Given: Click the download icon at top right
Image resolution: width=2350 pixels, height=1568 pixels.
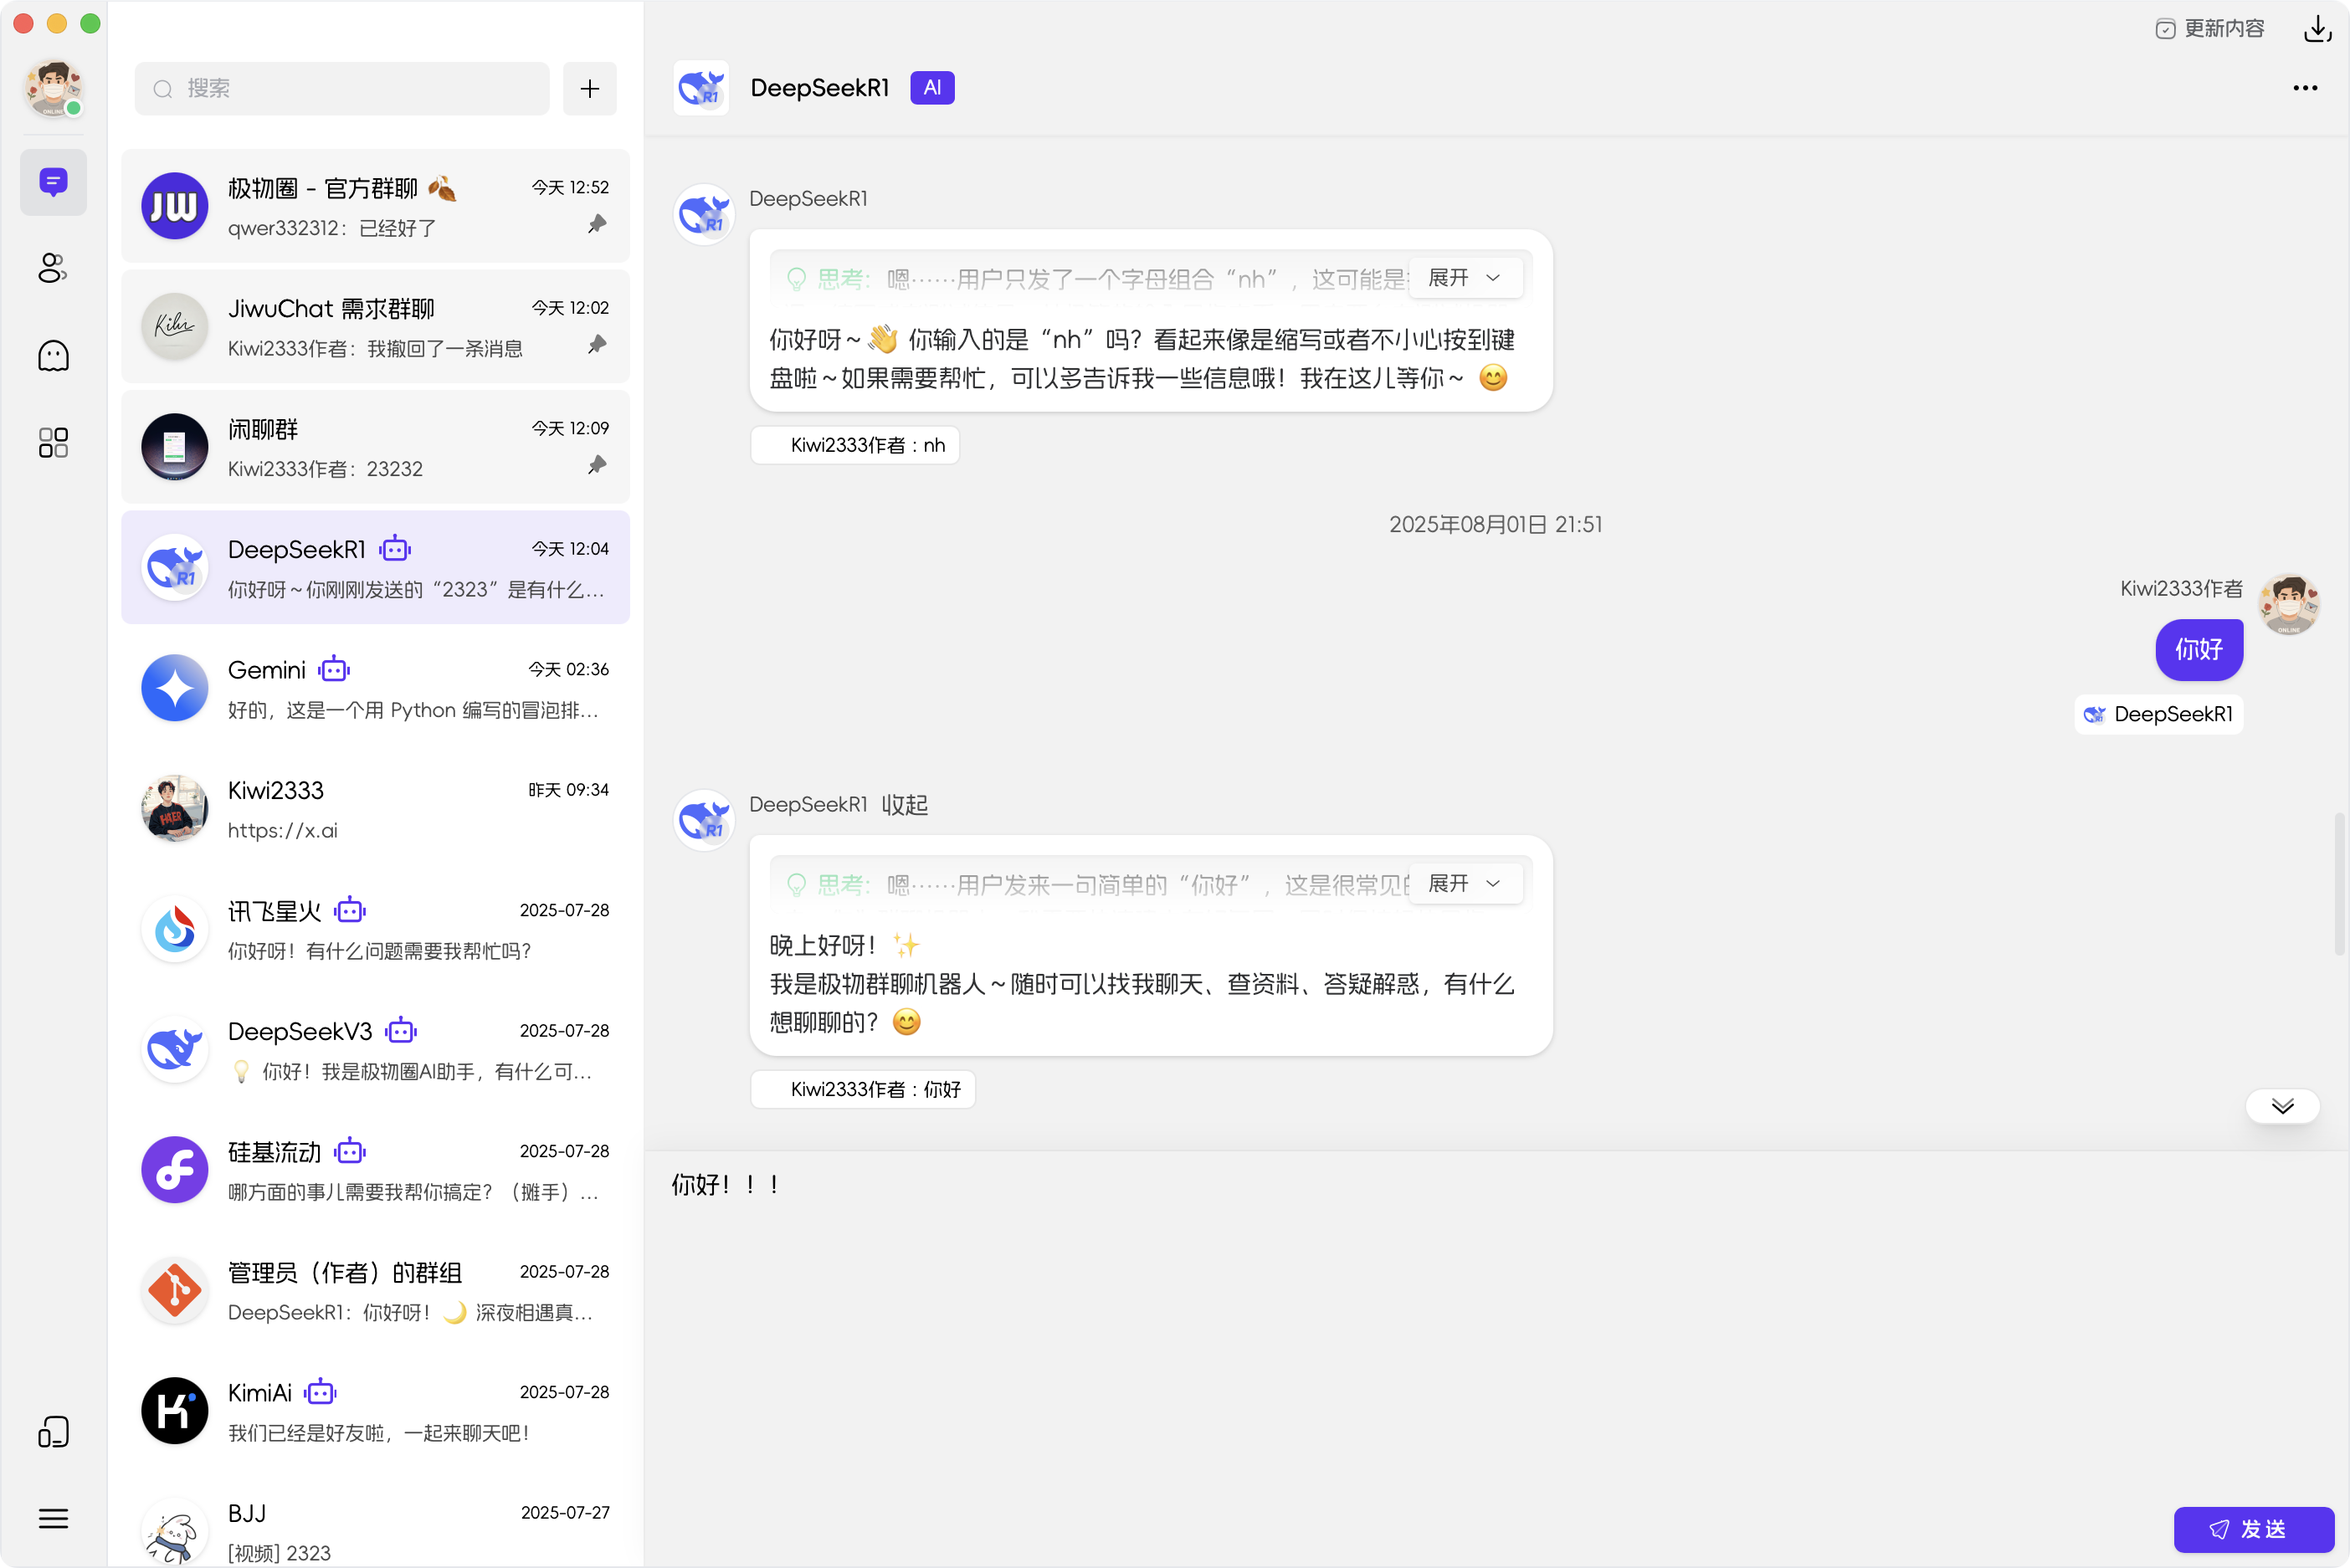Looking at the screenshot, I should [2317, 29].
